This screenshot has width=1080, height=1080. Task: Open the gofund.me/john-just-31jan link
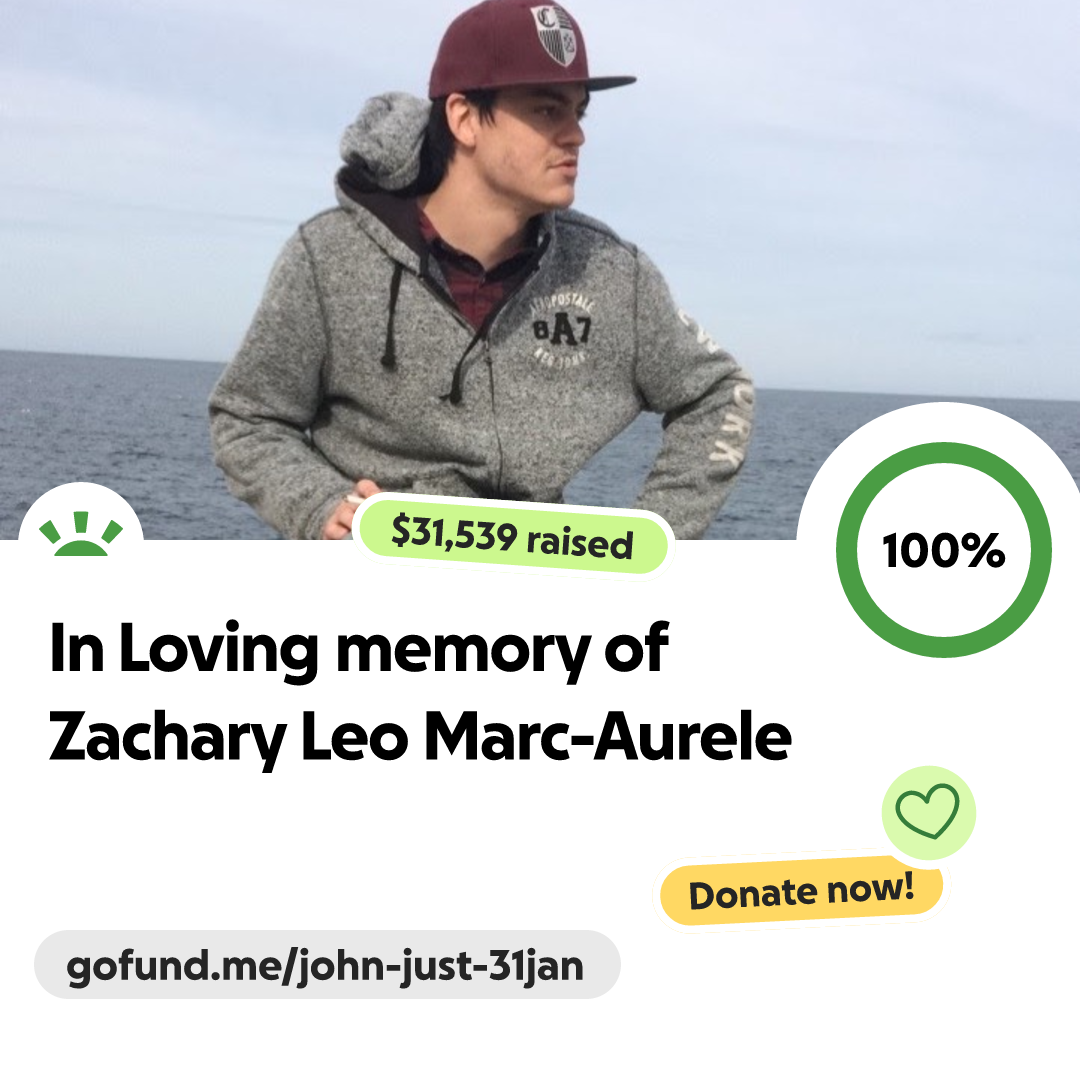click(325, 966)
